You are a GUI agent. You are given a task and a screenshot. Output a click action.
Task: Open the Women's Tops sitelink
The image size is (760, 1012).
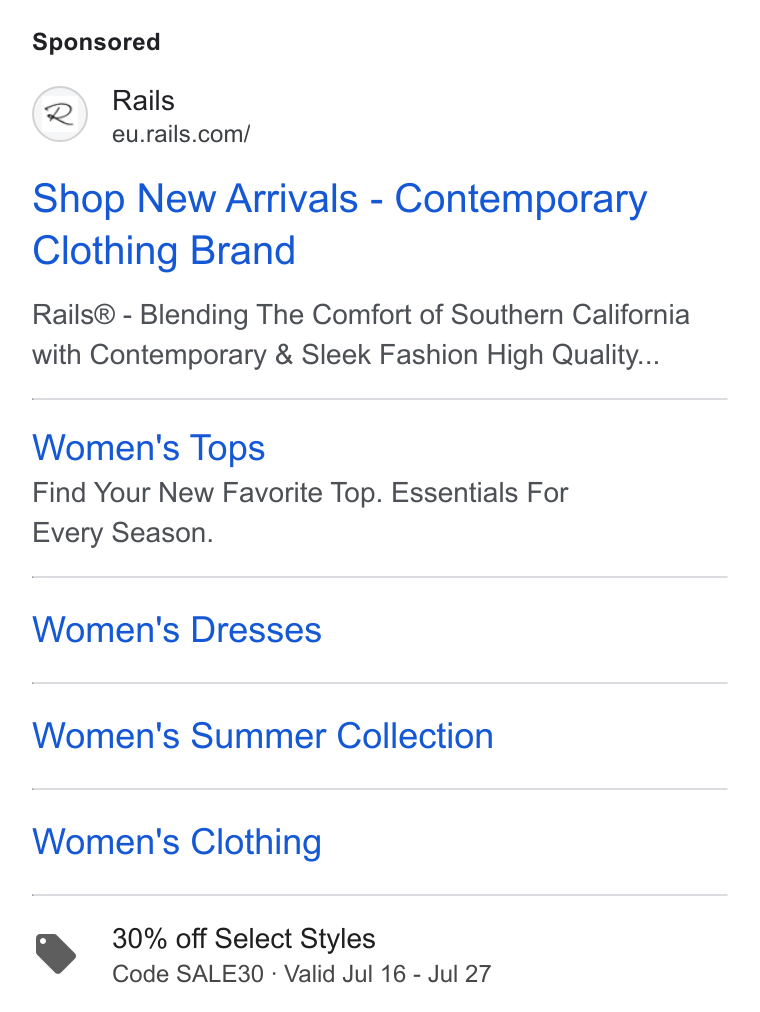[x=148, y=447]
